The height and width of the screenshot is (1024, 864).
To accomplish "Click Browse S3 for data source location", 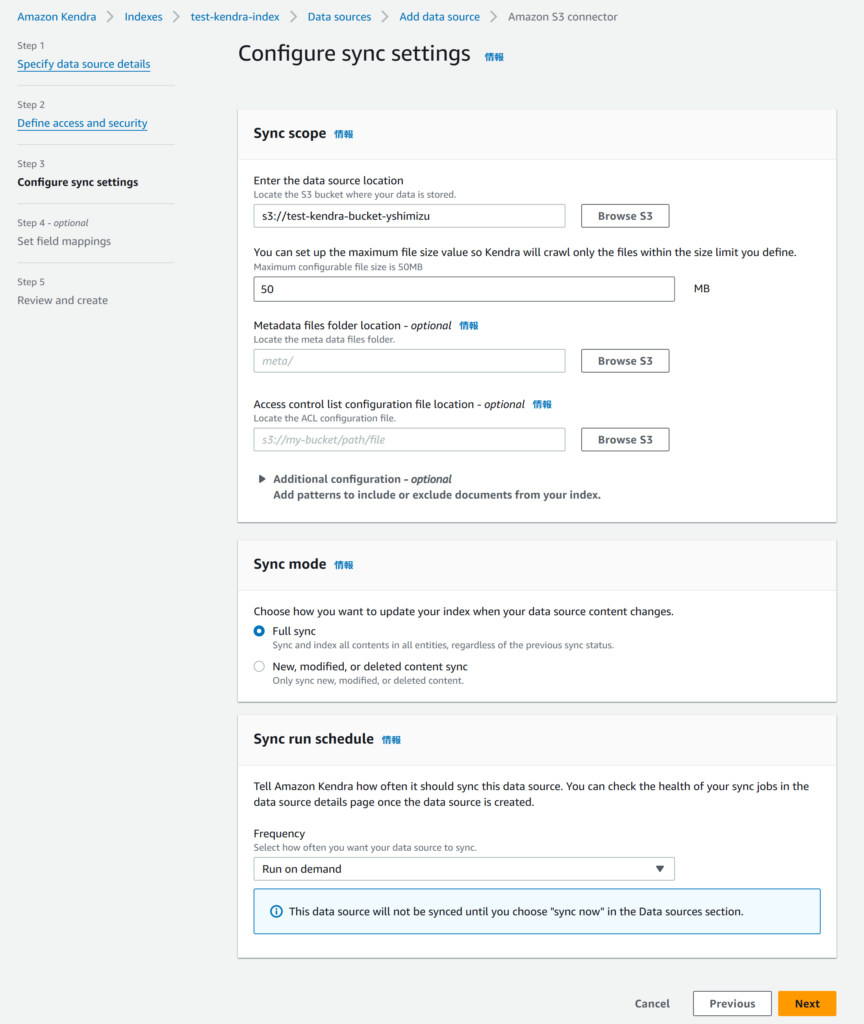I will tap(625, 216).
